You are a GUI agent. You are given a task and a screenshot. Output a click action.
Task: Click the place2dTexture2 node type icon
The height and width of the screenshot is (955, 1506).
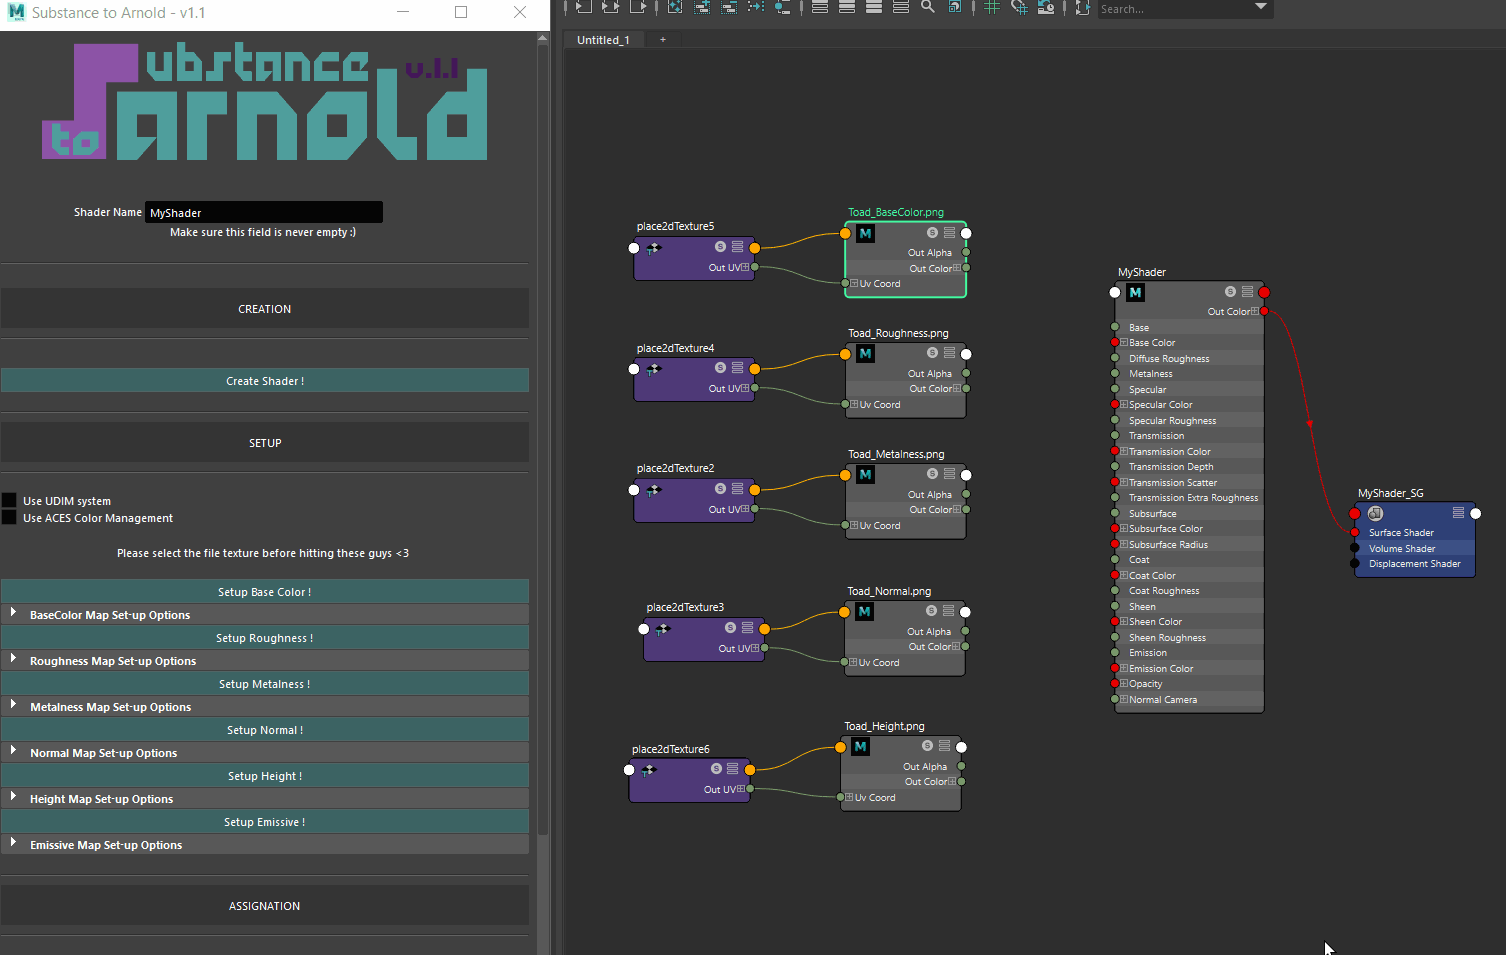point(654,490)
